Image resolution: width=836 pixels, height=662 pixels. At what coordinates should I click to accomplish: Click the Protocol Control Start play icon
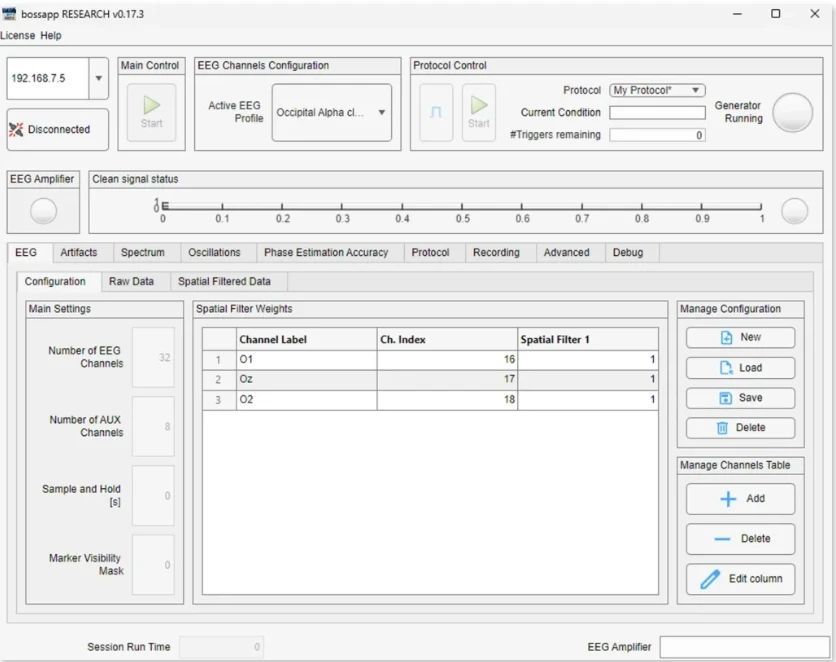[x=479, y=104]
